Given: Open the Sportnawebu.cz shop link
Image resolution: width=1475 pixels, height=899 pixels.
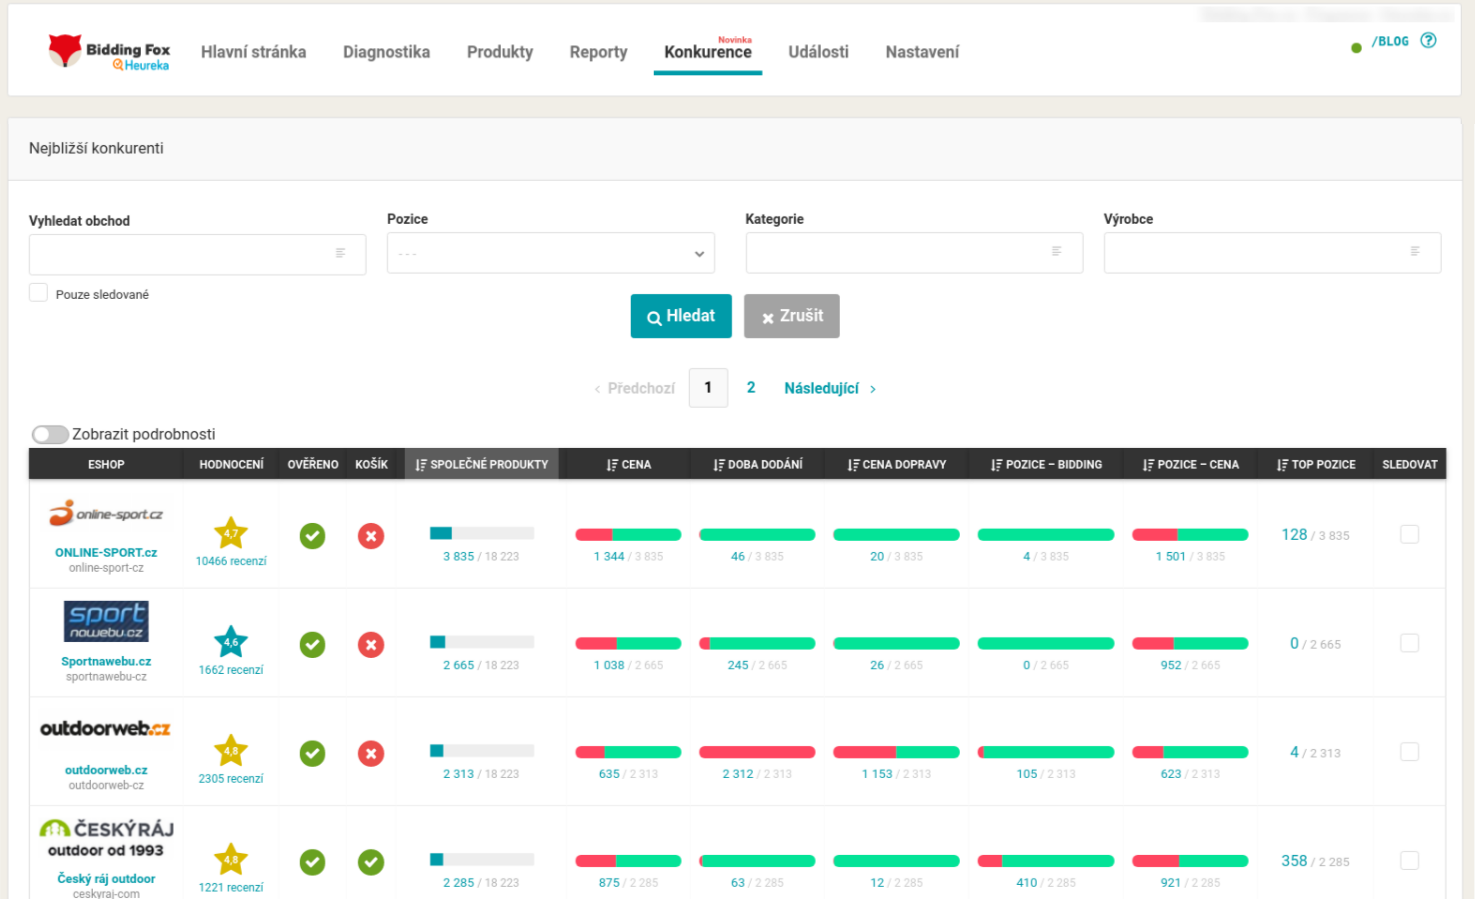Looking at the screenshot, I should click(x=106, y=661).
